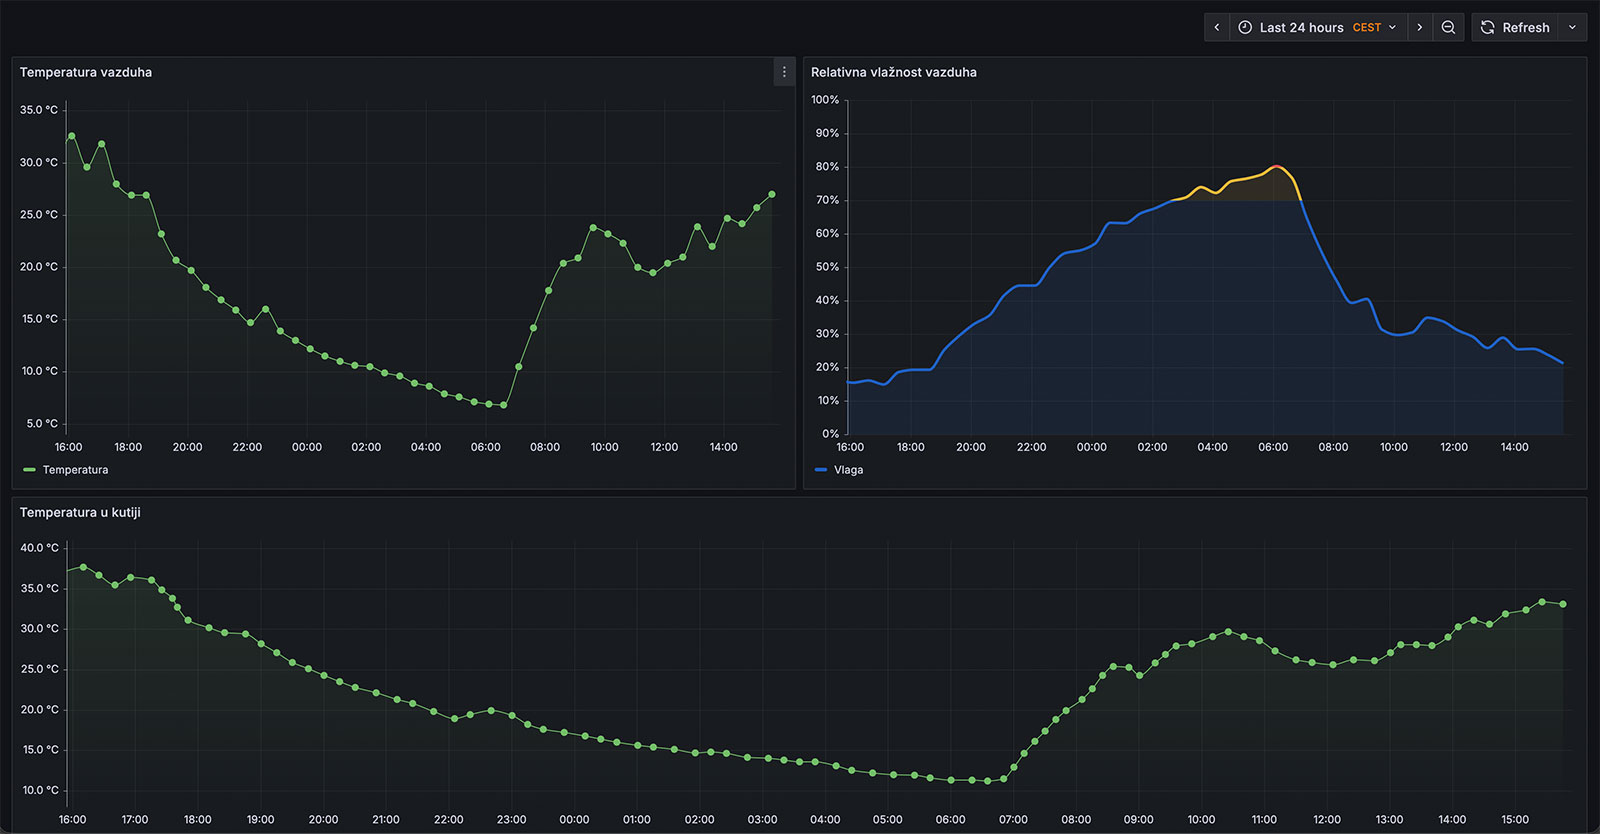This screenshot has height=834, width=1600.
Task: Click the Temperatura u kutiji panel title
Action: (80, 512)
